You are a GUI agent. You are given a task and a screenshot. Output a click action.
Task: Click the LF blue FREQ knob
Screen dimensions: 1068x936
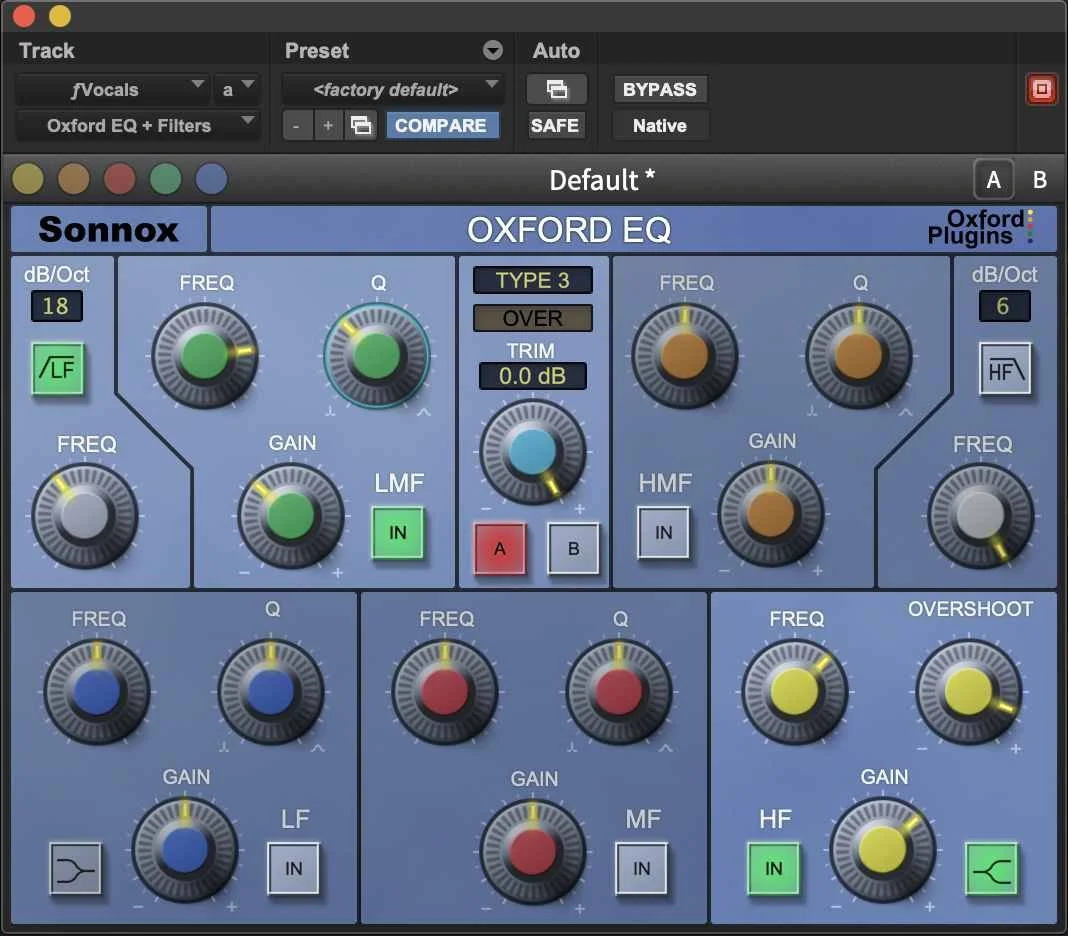coord(97,691)
